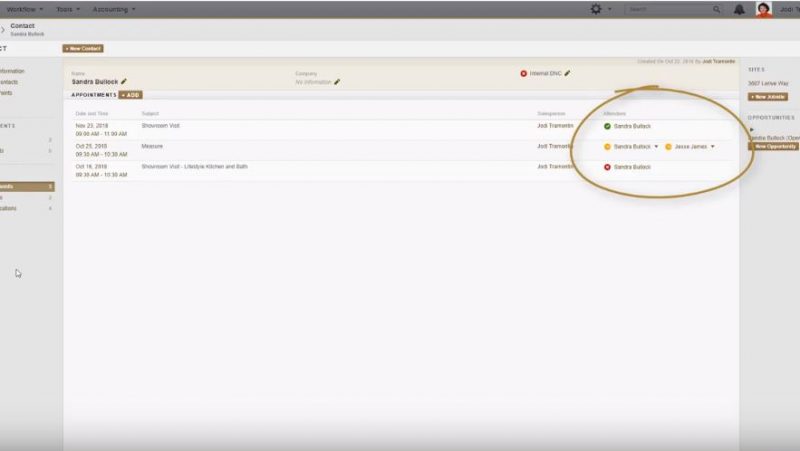Image resolution: width=800 pixels, height=451 pixels.
Task: Click orange status icon beside Jesse James
Action: click(x=668, y=147)
